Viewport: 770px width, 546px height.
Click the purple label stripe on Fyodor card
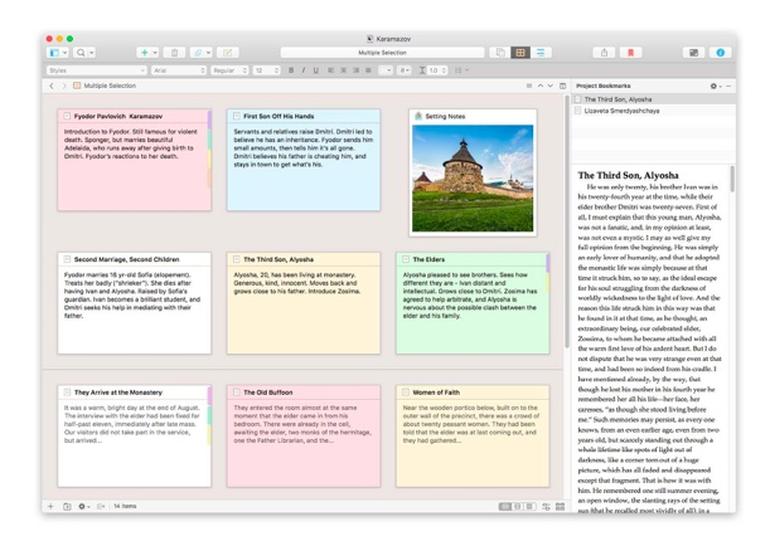tap(209, 120)
